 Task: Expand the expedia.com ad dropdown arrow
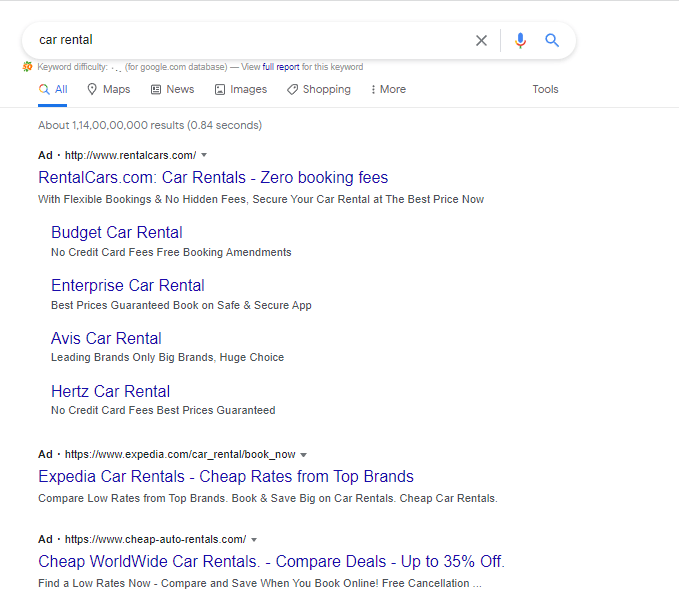pyautogui.click(x=304, y=455)
